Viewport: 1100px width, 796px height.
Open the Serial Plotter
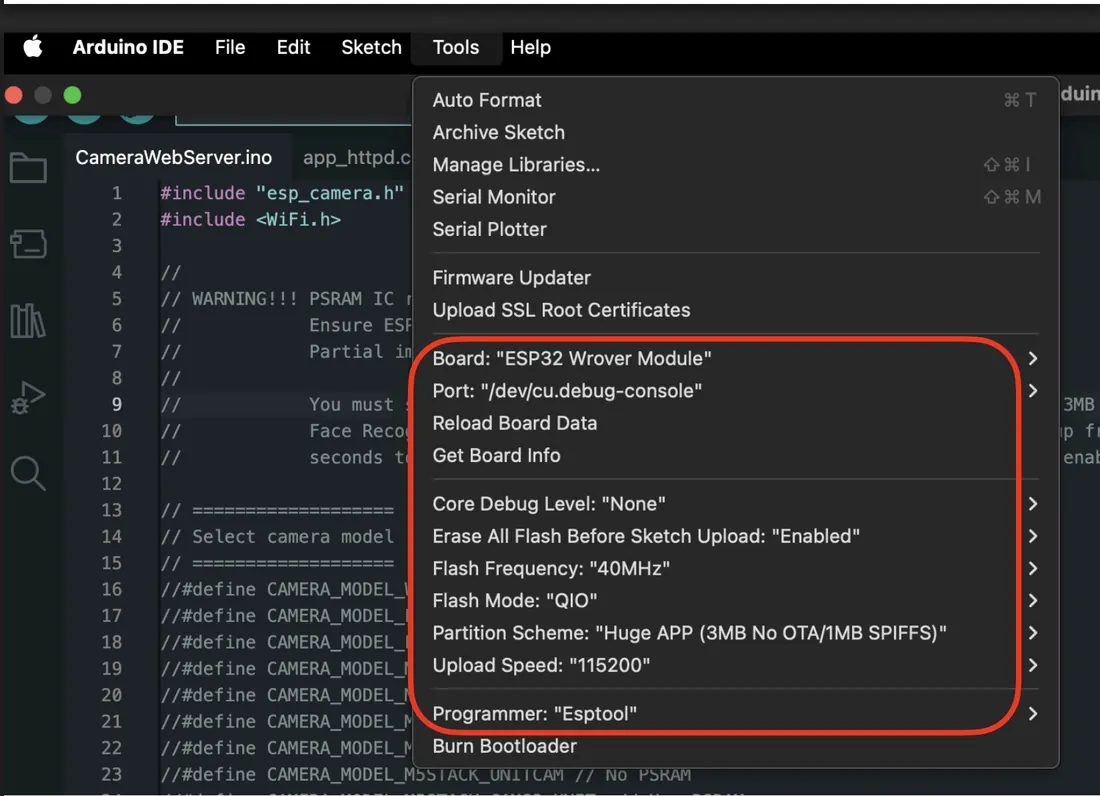[x=735, y=229]
